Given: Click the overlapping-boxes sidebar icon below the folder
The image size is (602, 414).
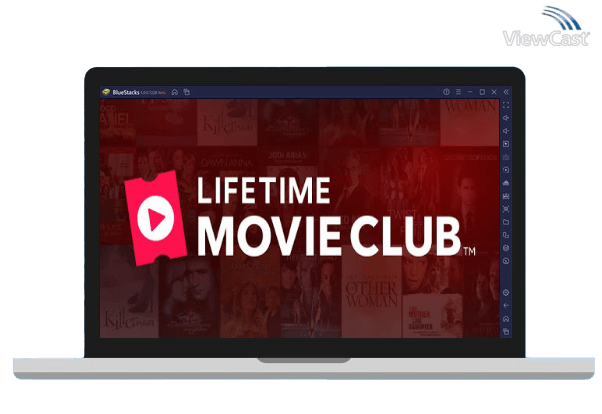Looking at the screenshot, I should click(x=506, y=235).
